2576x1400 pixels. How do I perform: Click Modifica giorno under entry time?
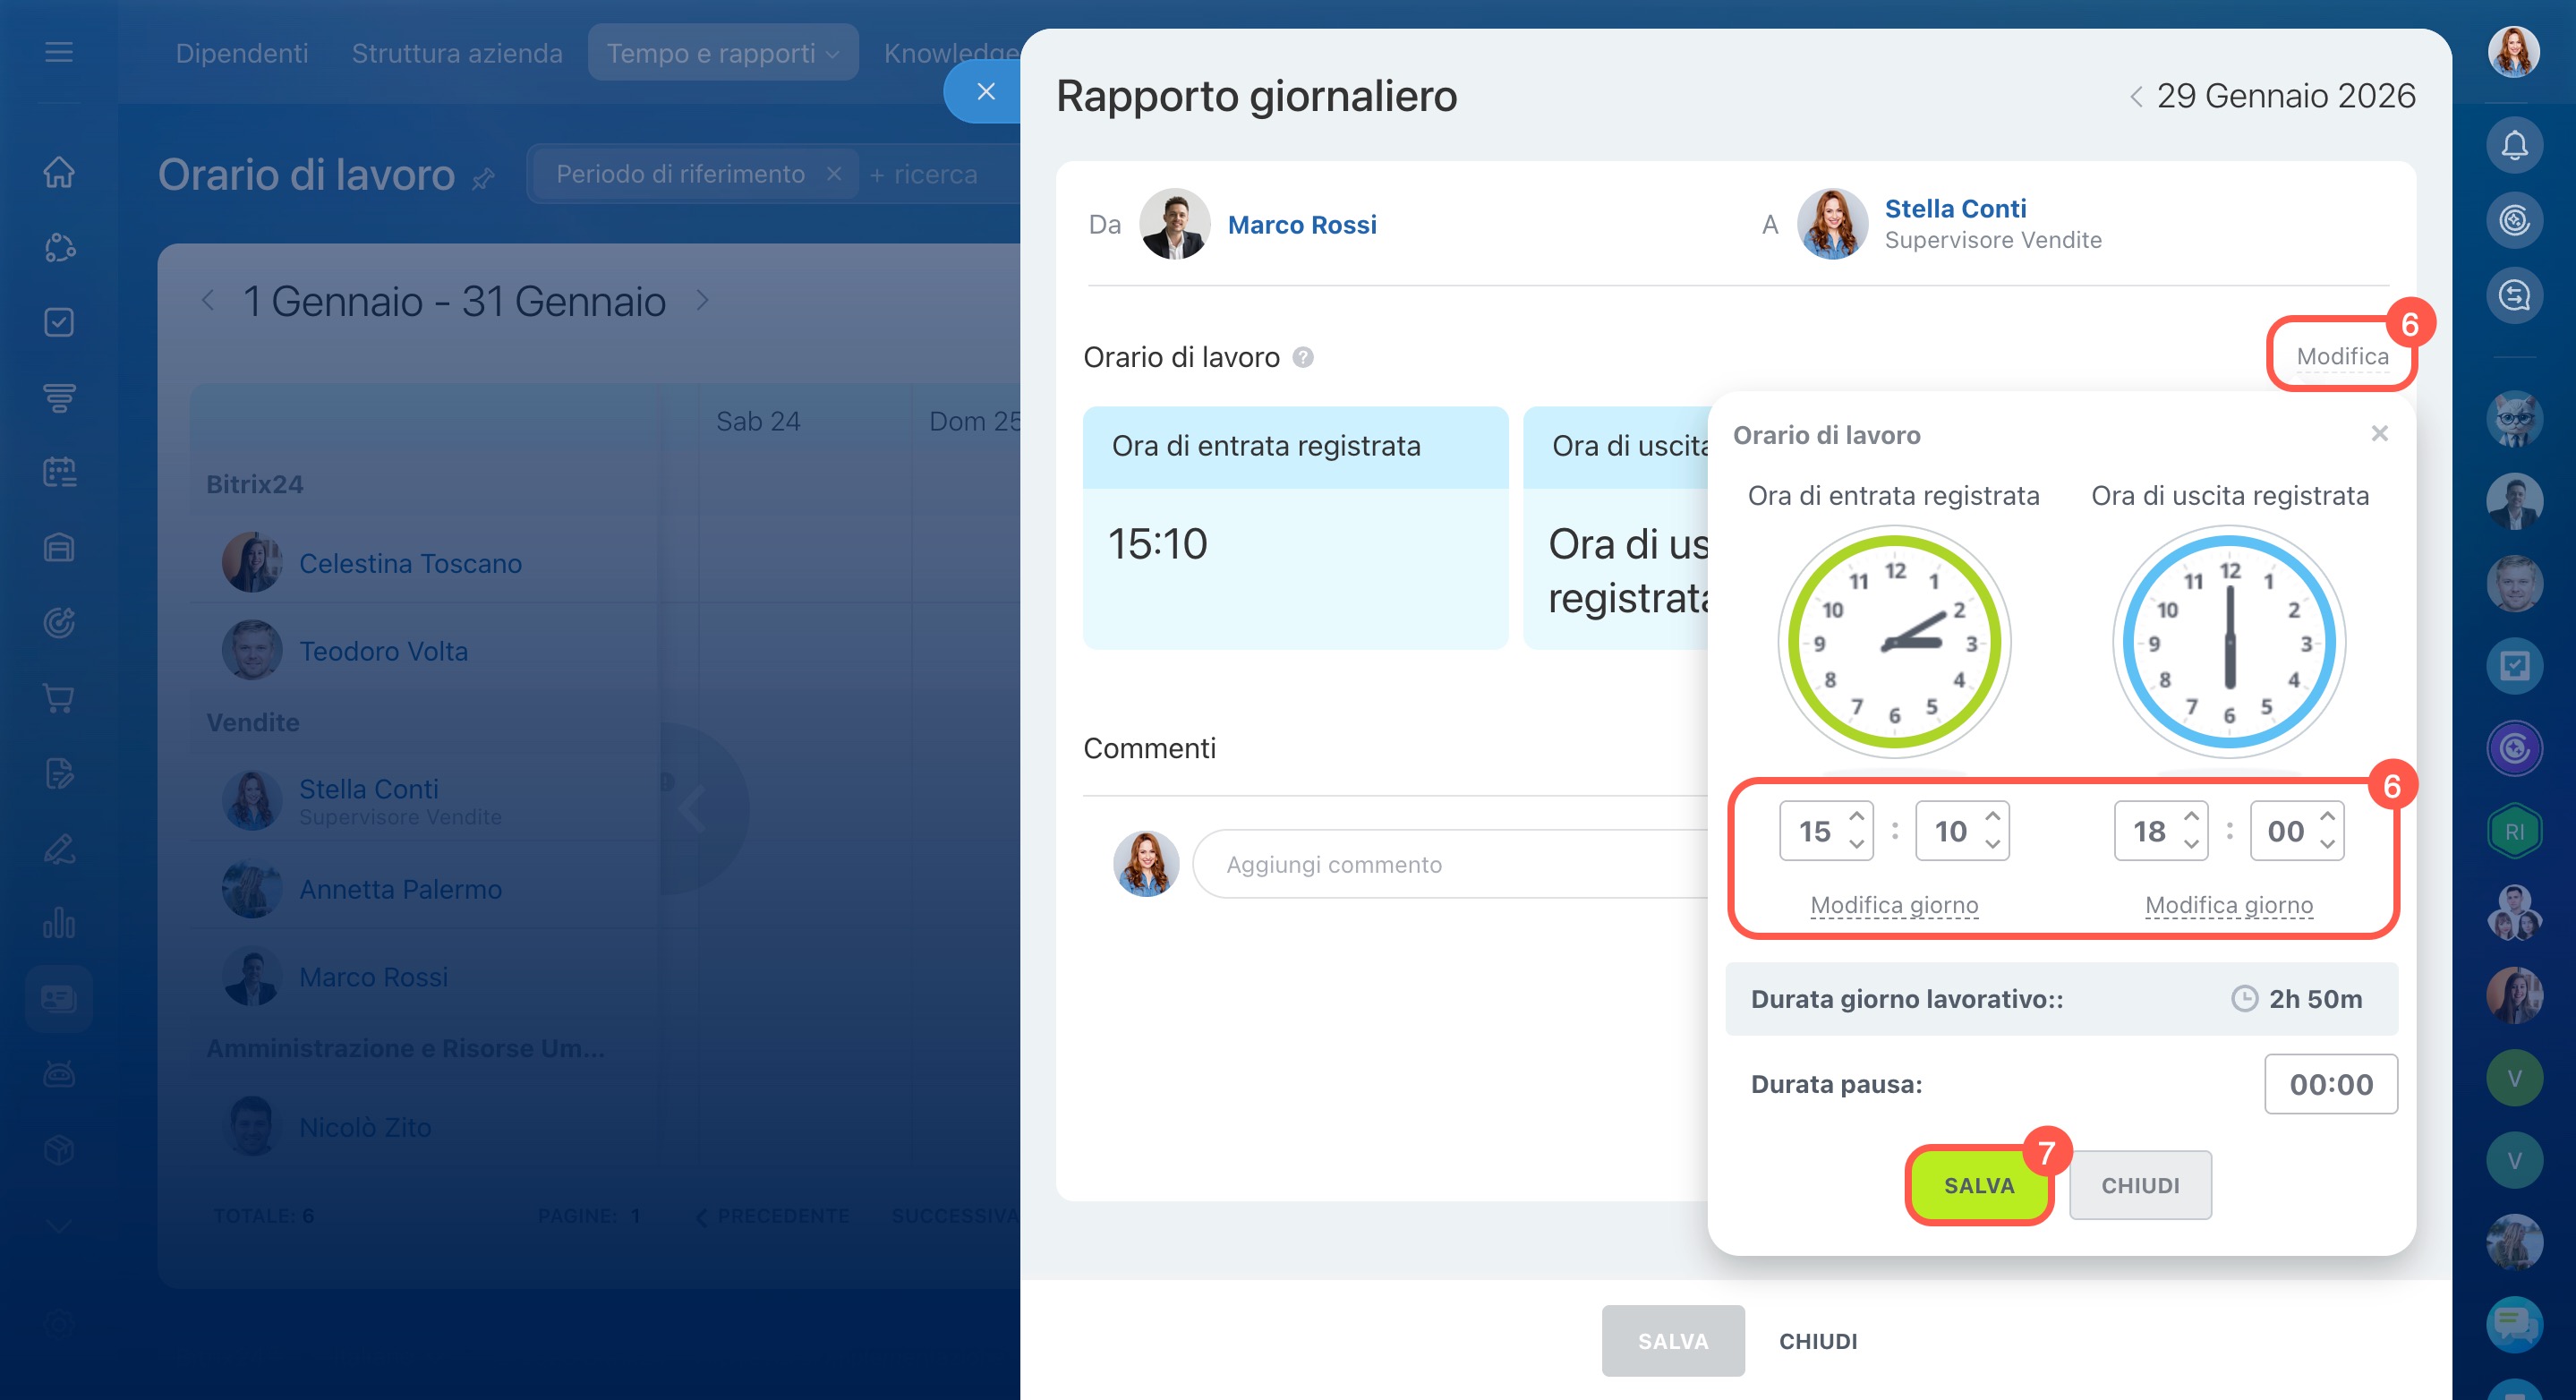click(x=1893, y=905)
